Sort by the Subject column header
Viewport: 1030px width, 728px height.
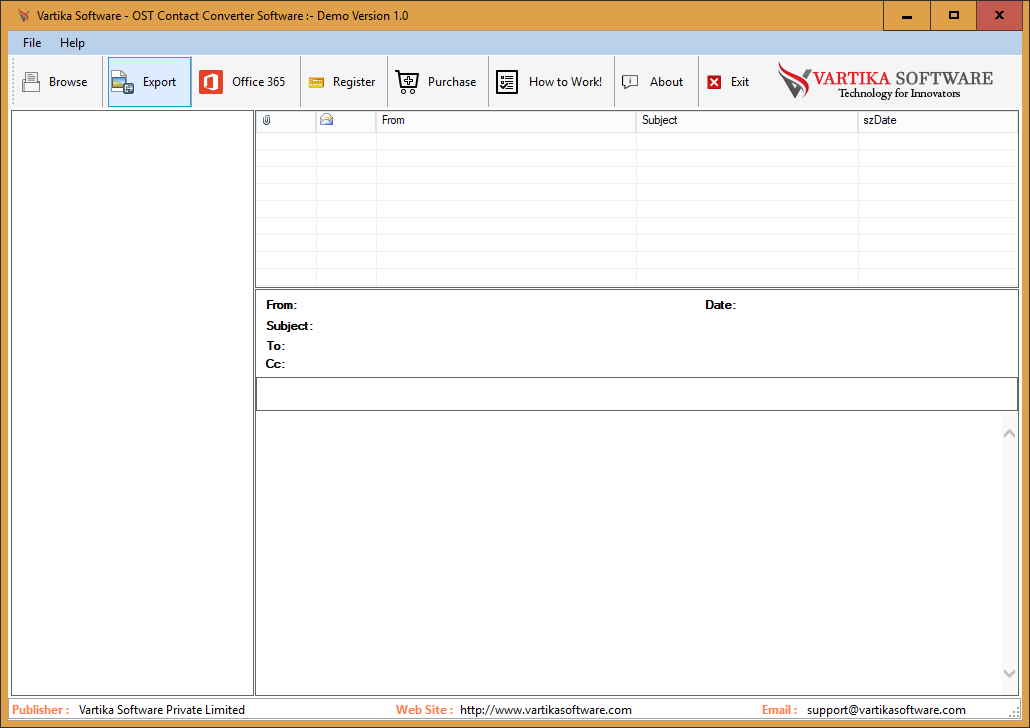(x=747, y=120)
